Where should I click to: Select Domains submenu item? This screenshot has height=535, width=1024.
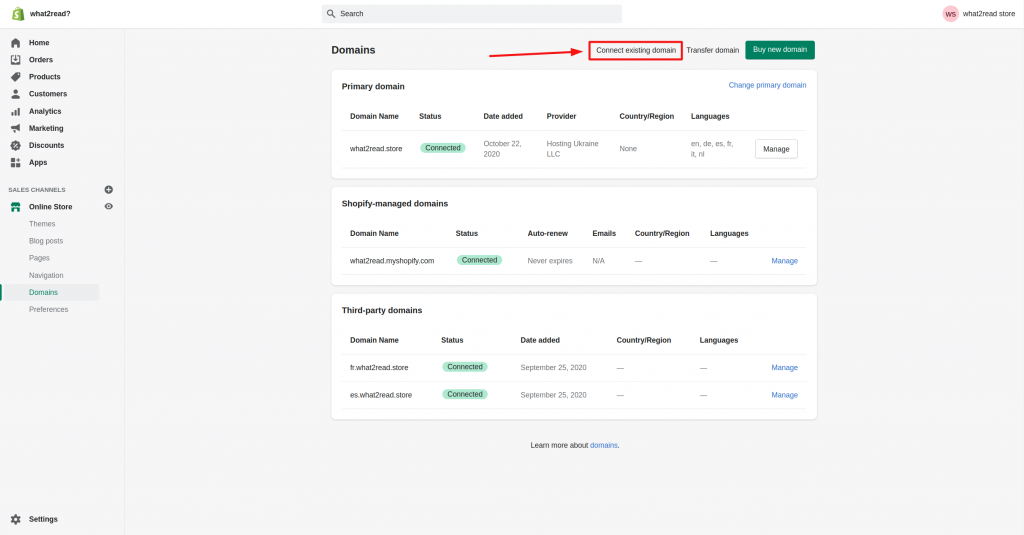coord(43,292)
